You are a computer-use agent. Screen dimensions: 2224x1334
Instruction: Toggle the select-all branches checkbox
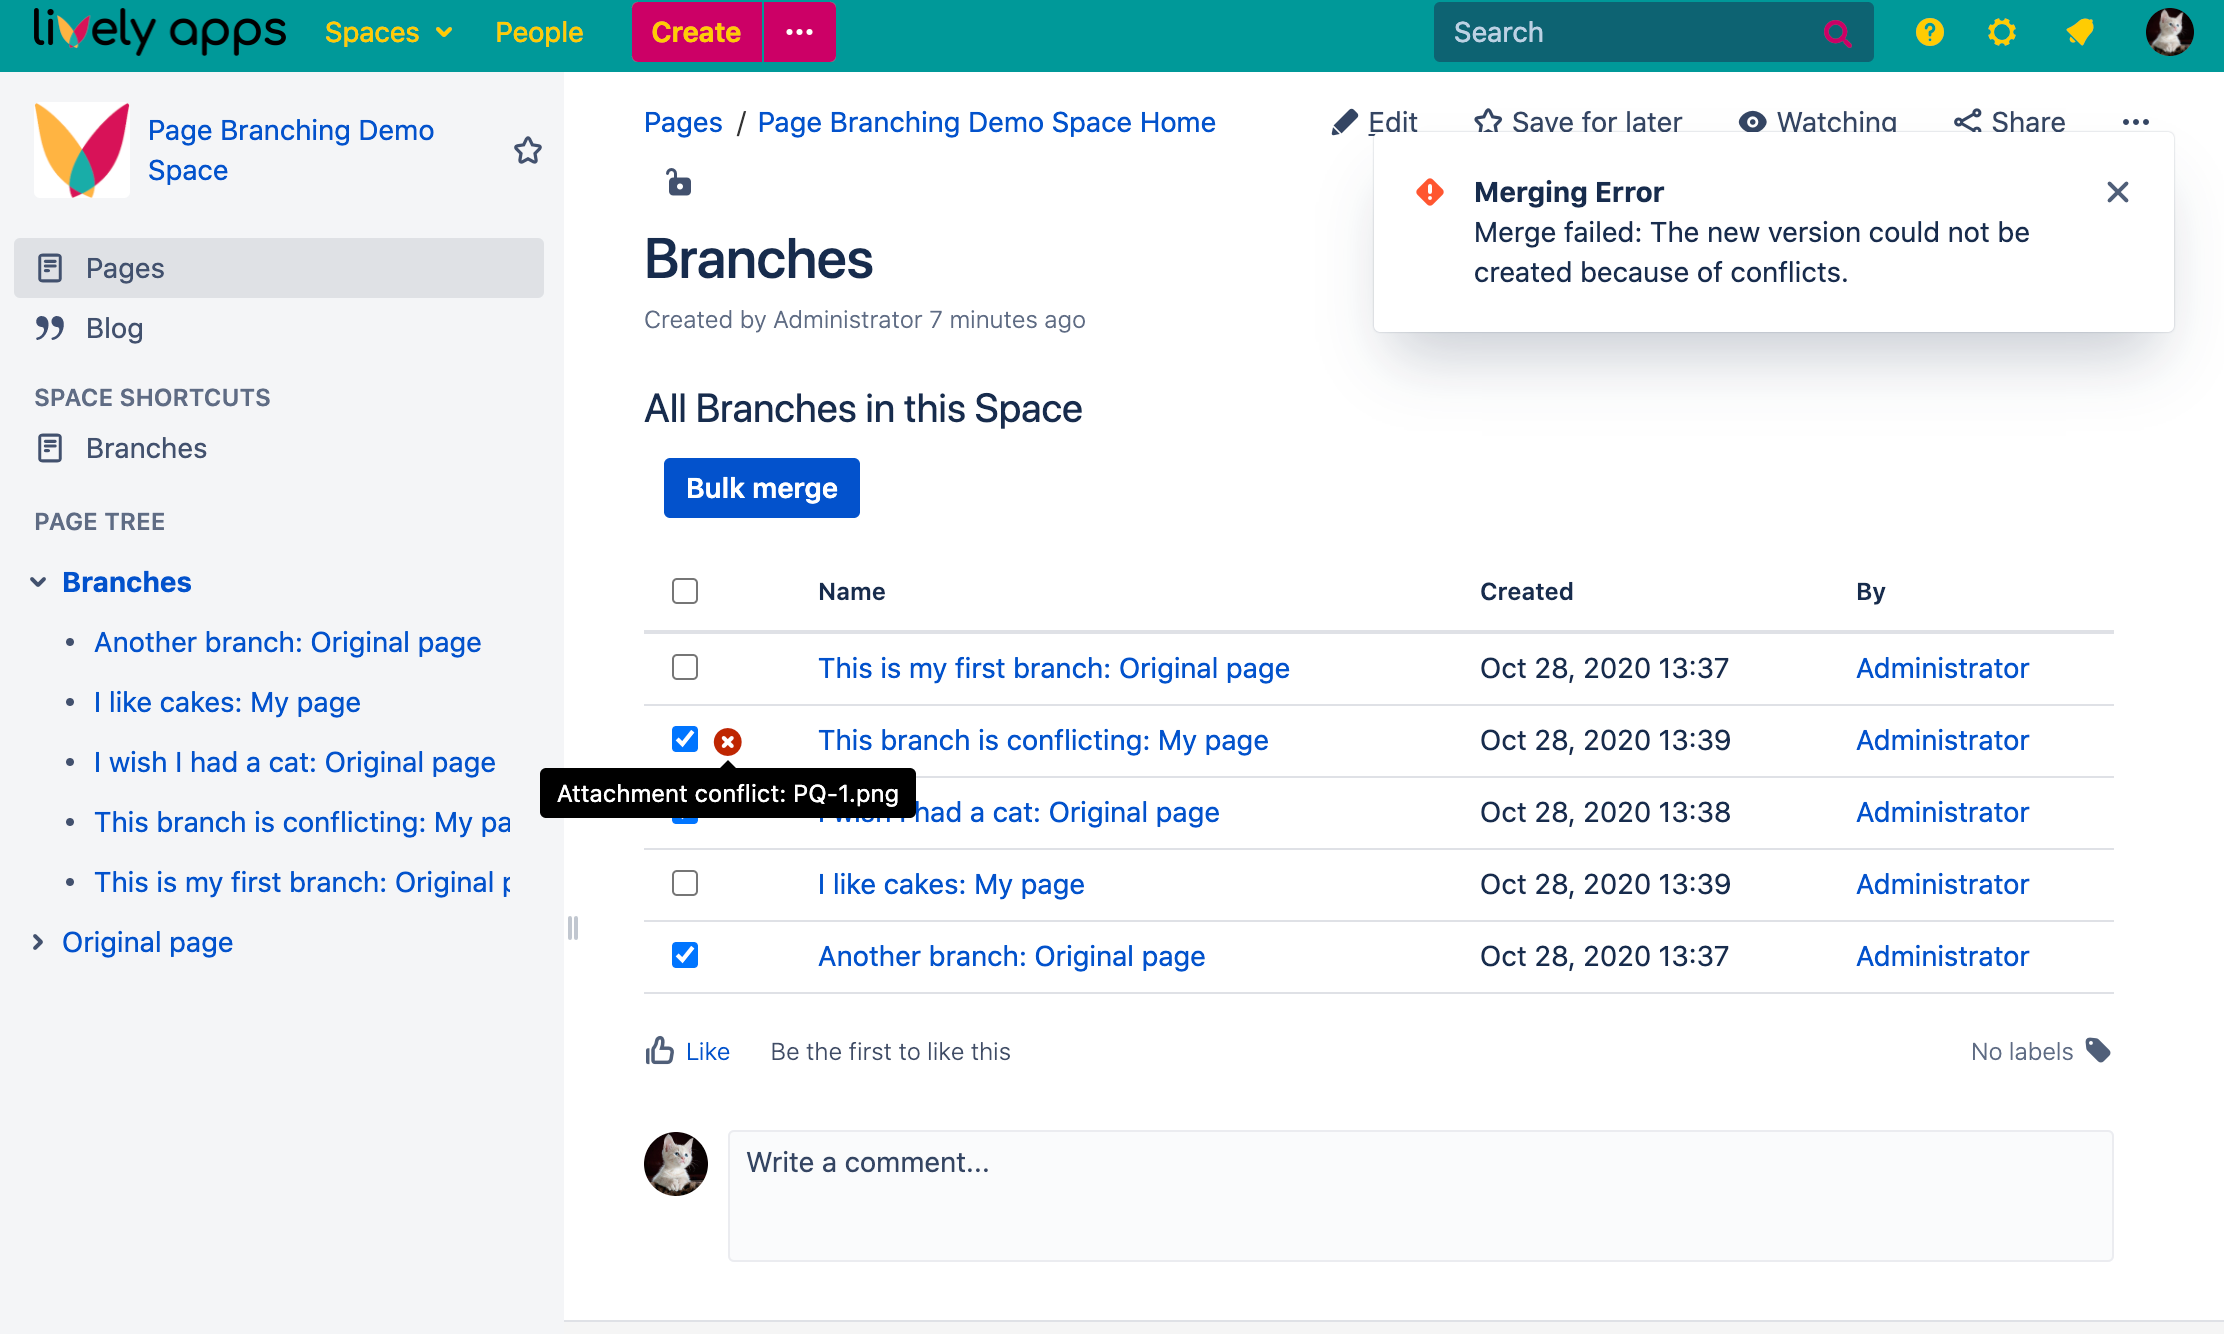[x=685, y=591]
